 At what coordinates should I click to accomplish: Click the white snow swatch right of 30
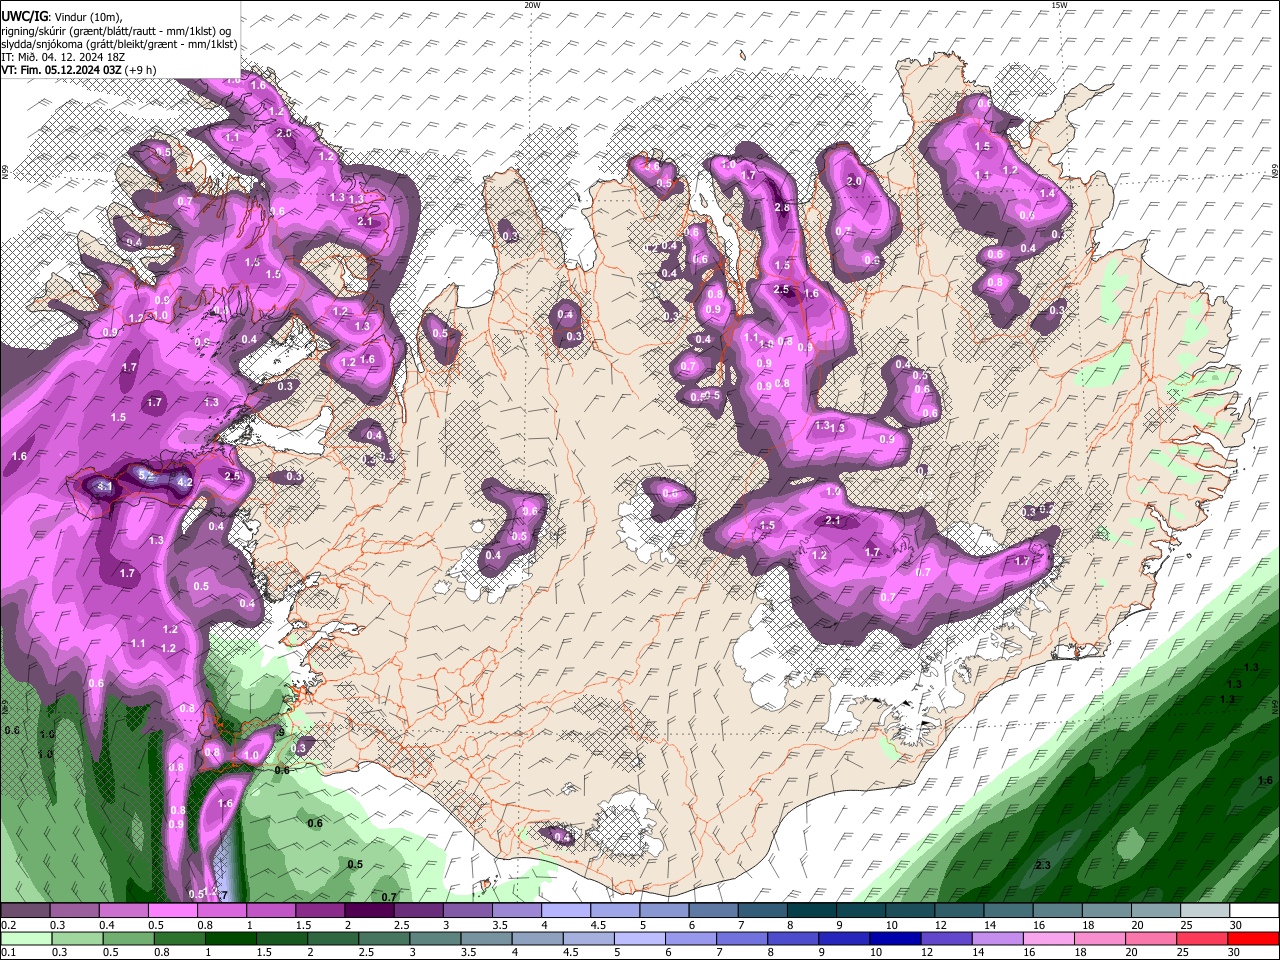coord(1253,911)
